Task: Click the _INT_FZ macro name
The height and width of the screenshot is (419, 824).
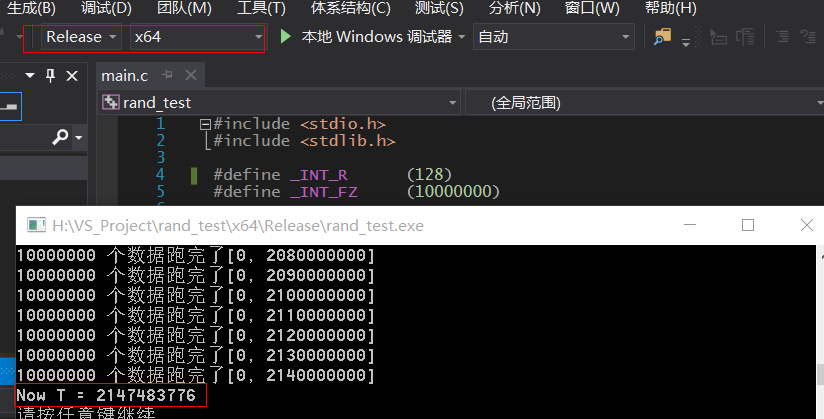Action: click(323, 192)
